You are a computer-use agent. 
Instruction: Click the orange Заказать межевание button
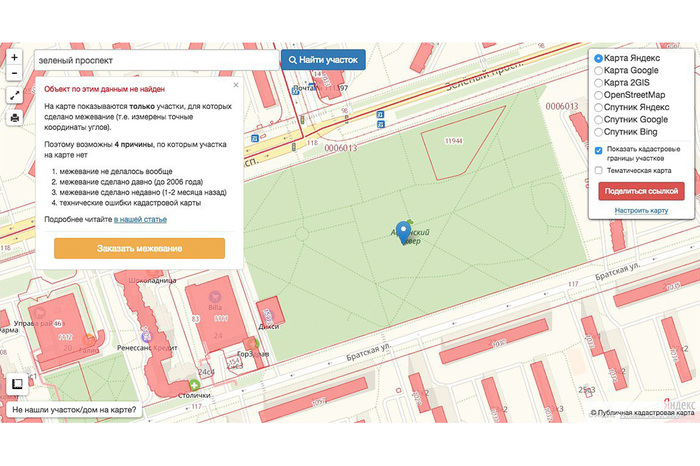(139, 248)
